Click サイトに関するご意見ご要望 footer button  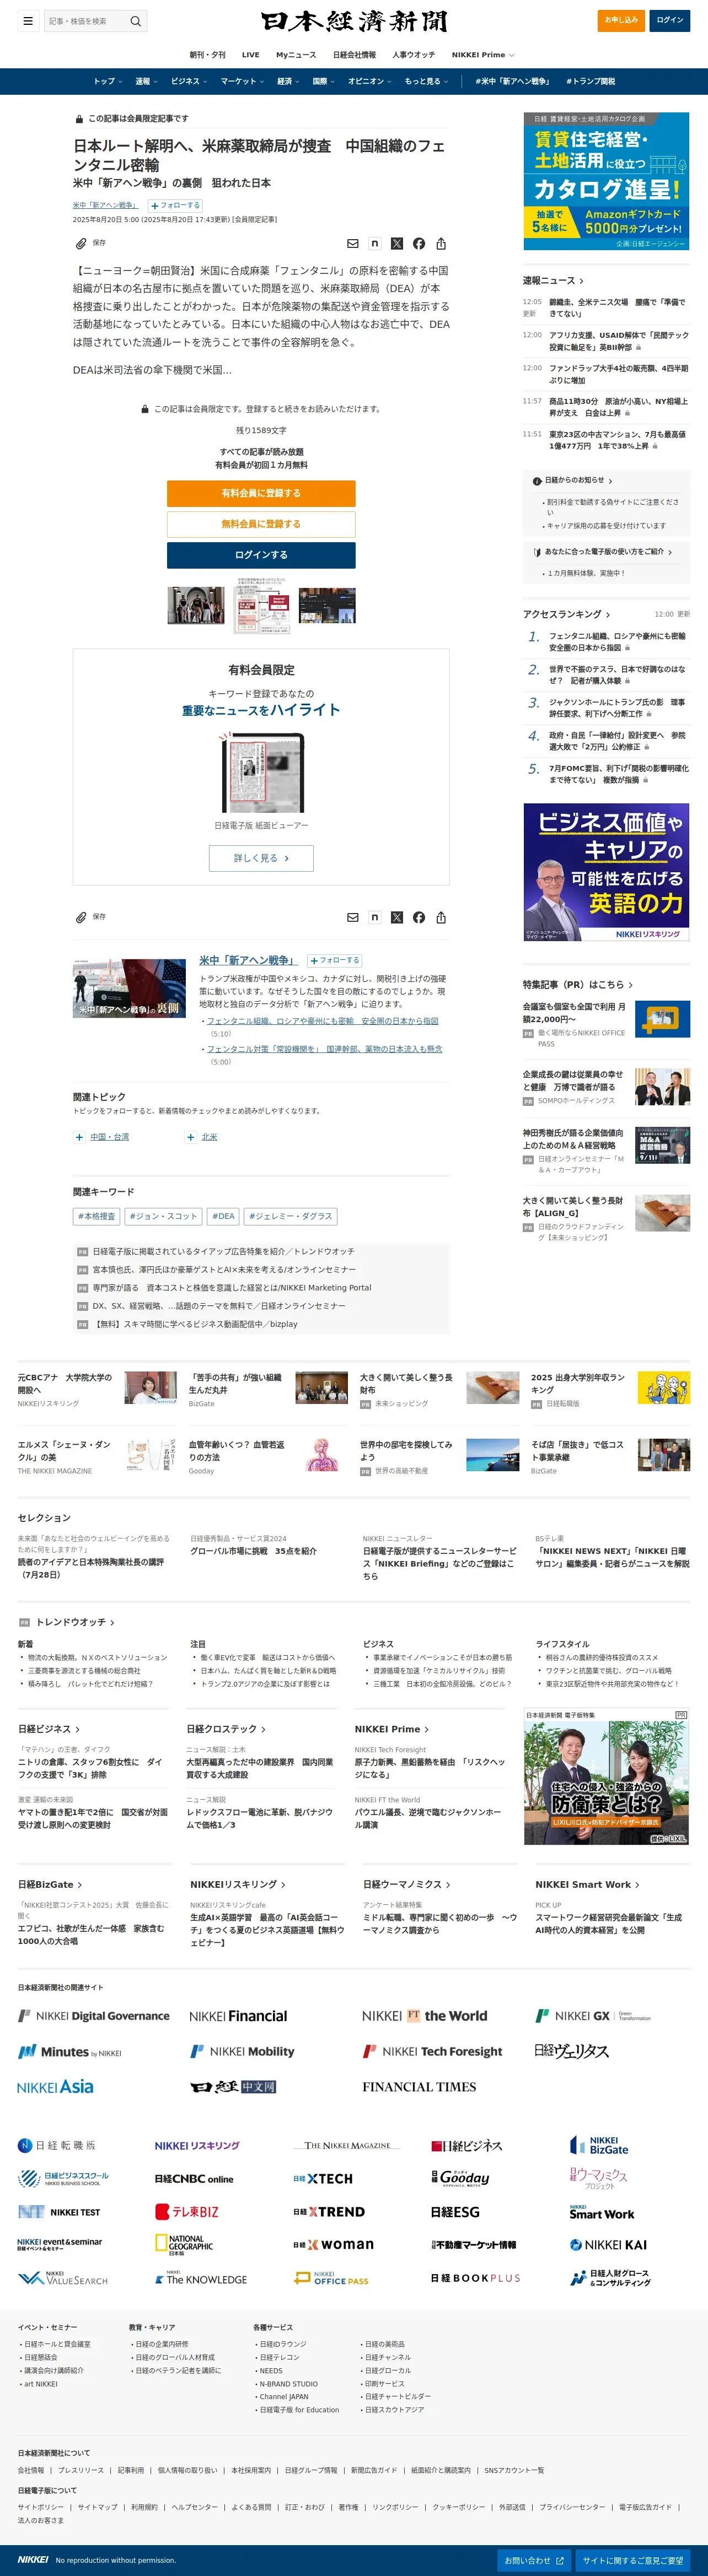[x=633, y=2561]
